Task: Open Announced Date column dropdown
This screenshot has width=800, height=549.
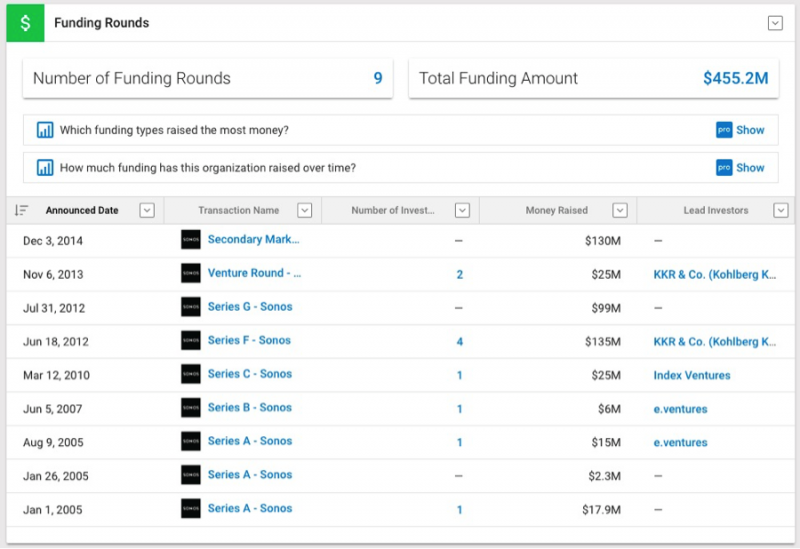Action: (x=147, y=210)
